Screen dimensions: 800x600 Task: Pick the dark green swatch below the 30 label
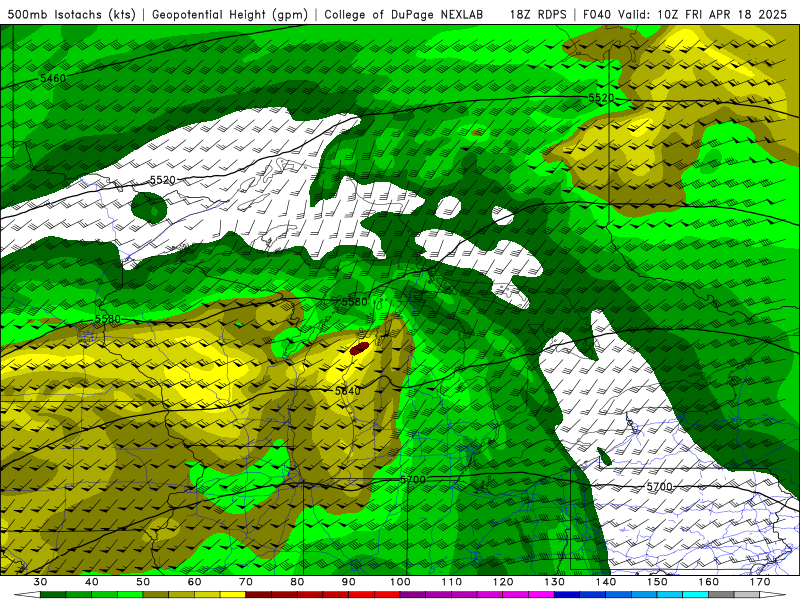tap(53, 595)
